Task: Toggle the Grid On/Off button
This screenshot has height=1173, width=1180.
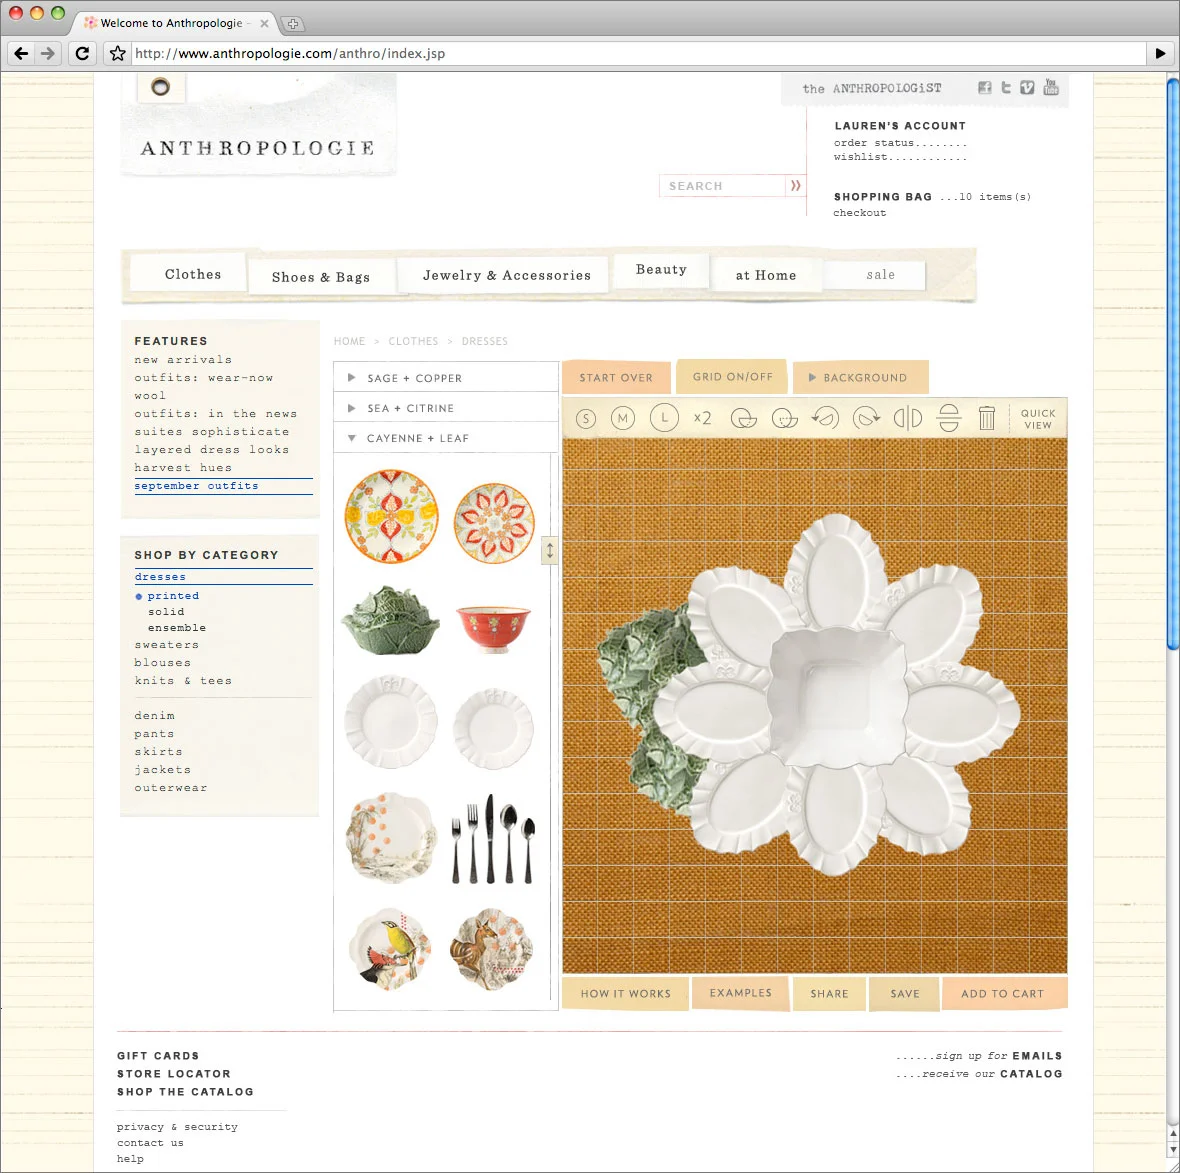Action: pos(731,376)
